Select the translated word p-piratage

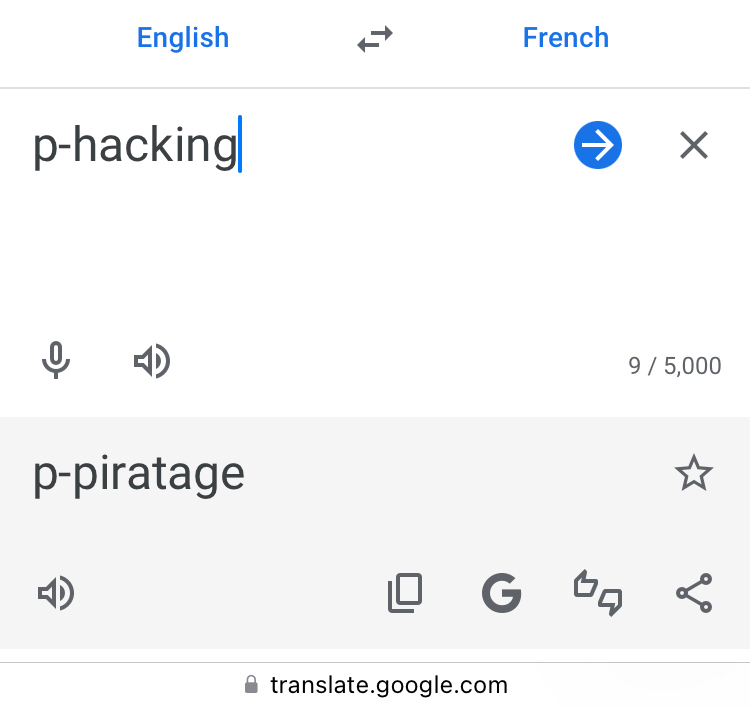(139, 474)
